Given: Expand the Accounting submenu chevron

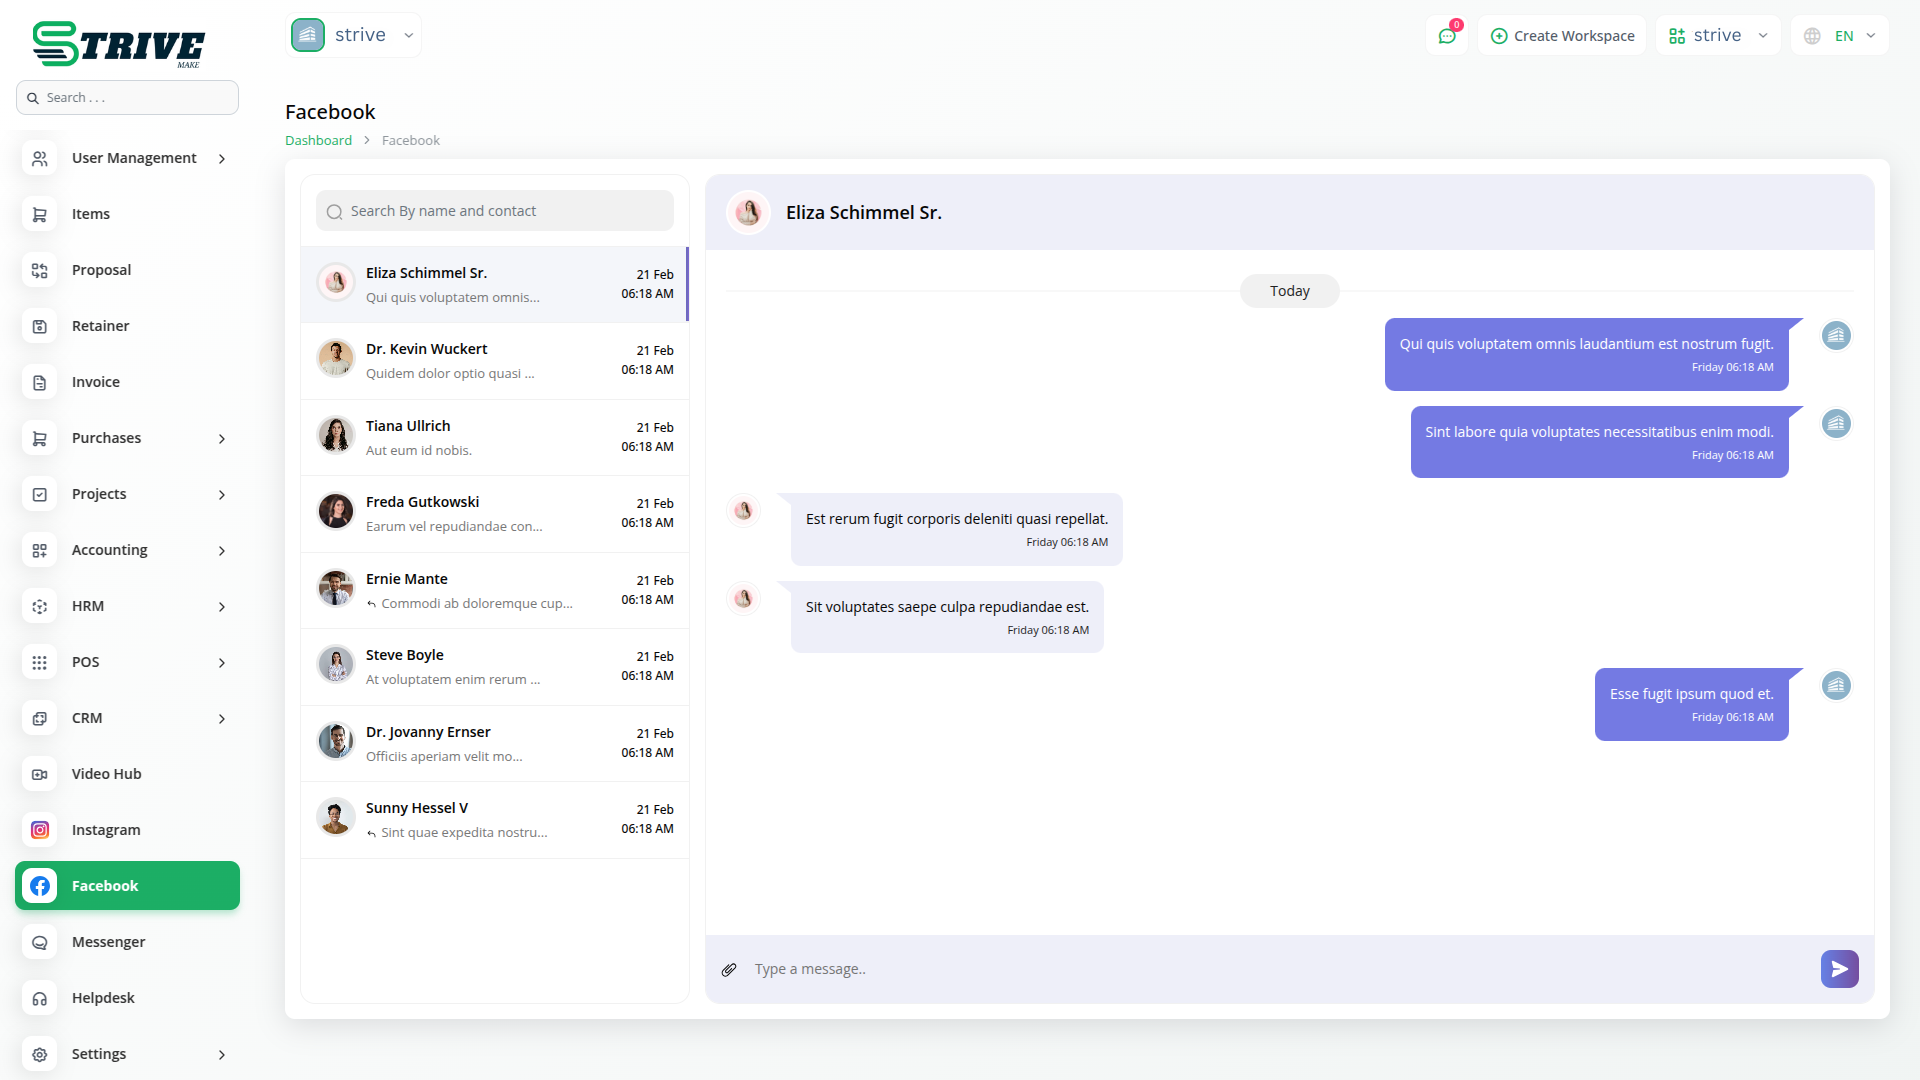Looking at the screenshot, I should click(x=222, y=551).
